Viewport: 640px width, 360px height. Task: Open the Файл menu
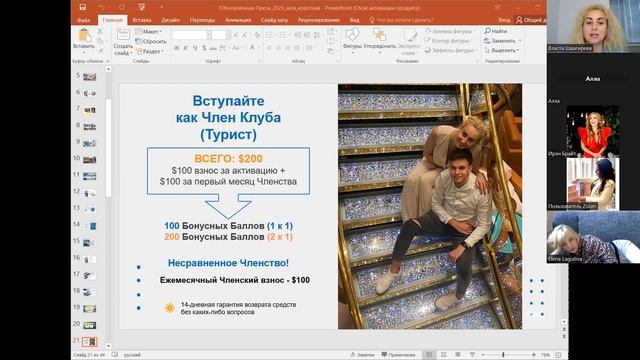pos(84,20)
